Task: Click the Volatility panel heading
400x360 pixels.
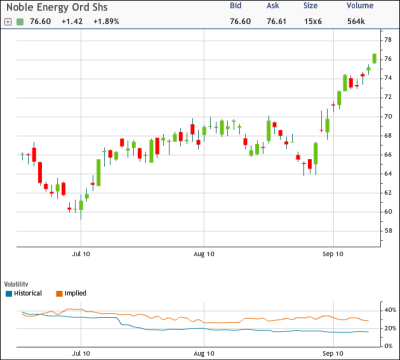Action: (16, 284)
